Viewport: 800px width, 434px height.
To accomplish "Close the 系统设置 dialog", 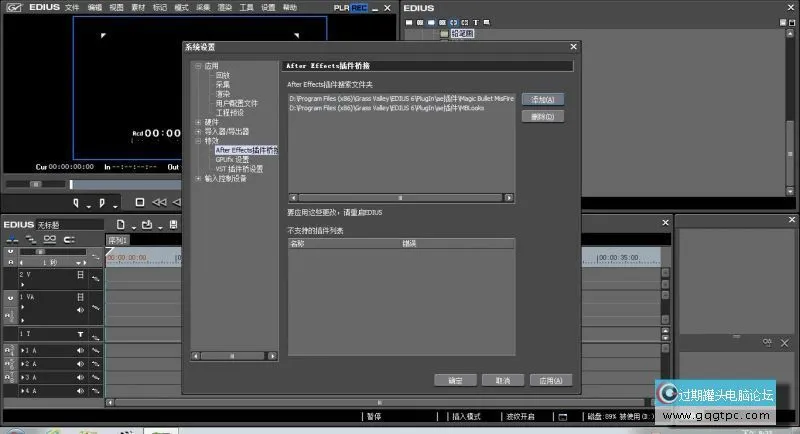I will pos(573,46).
